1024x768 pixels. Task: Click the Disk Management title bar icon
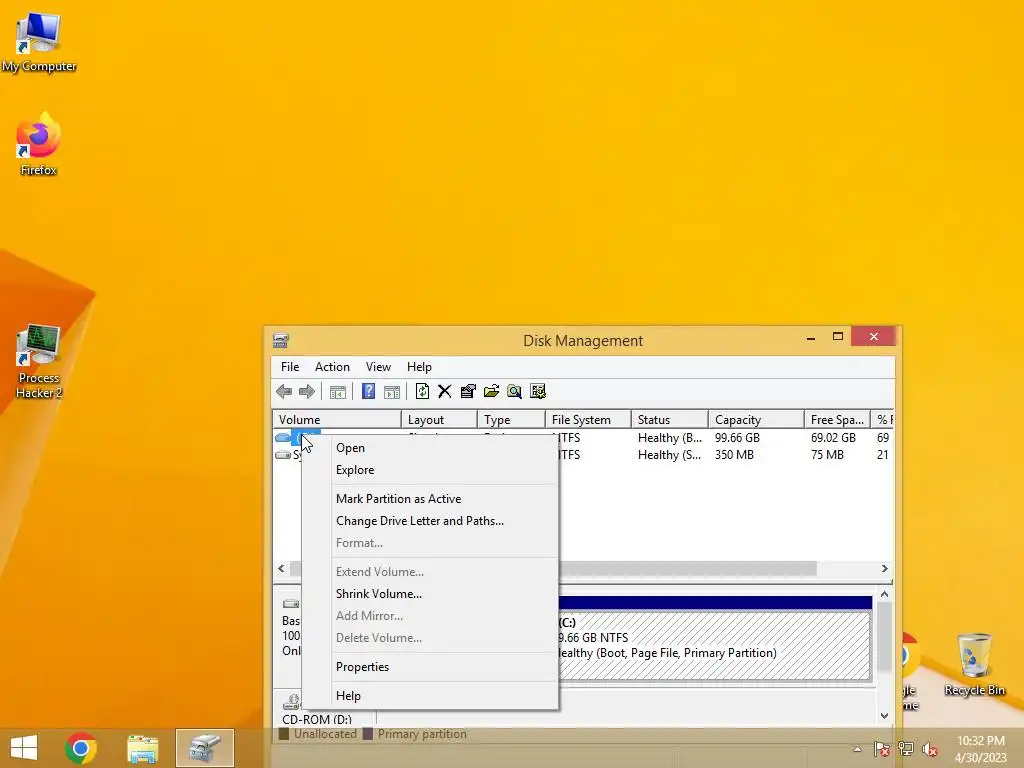click(x=281, y=340)
